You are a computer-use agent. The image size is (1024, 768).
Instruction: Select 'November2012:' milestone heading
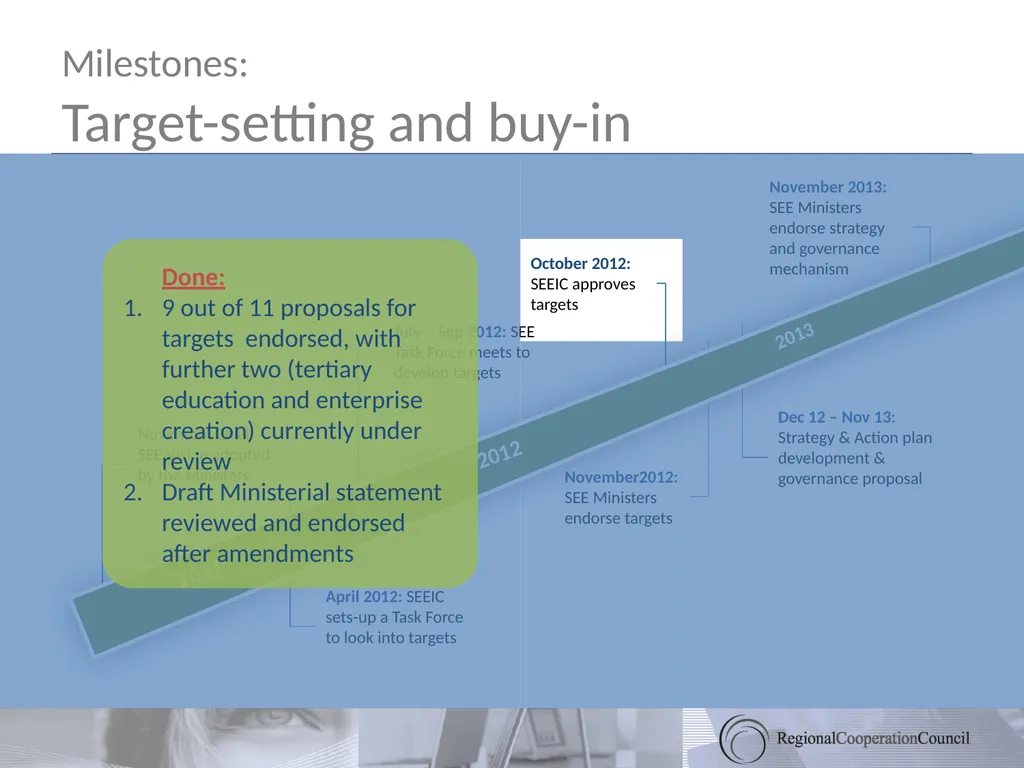pyautogui.click(x=620, y=477)
